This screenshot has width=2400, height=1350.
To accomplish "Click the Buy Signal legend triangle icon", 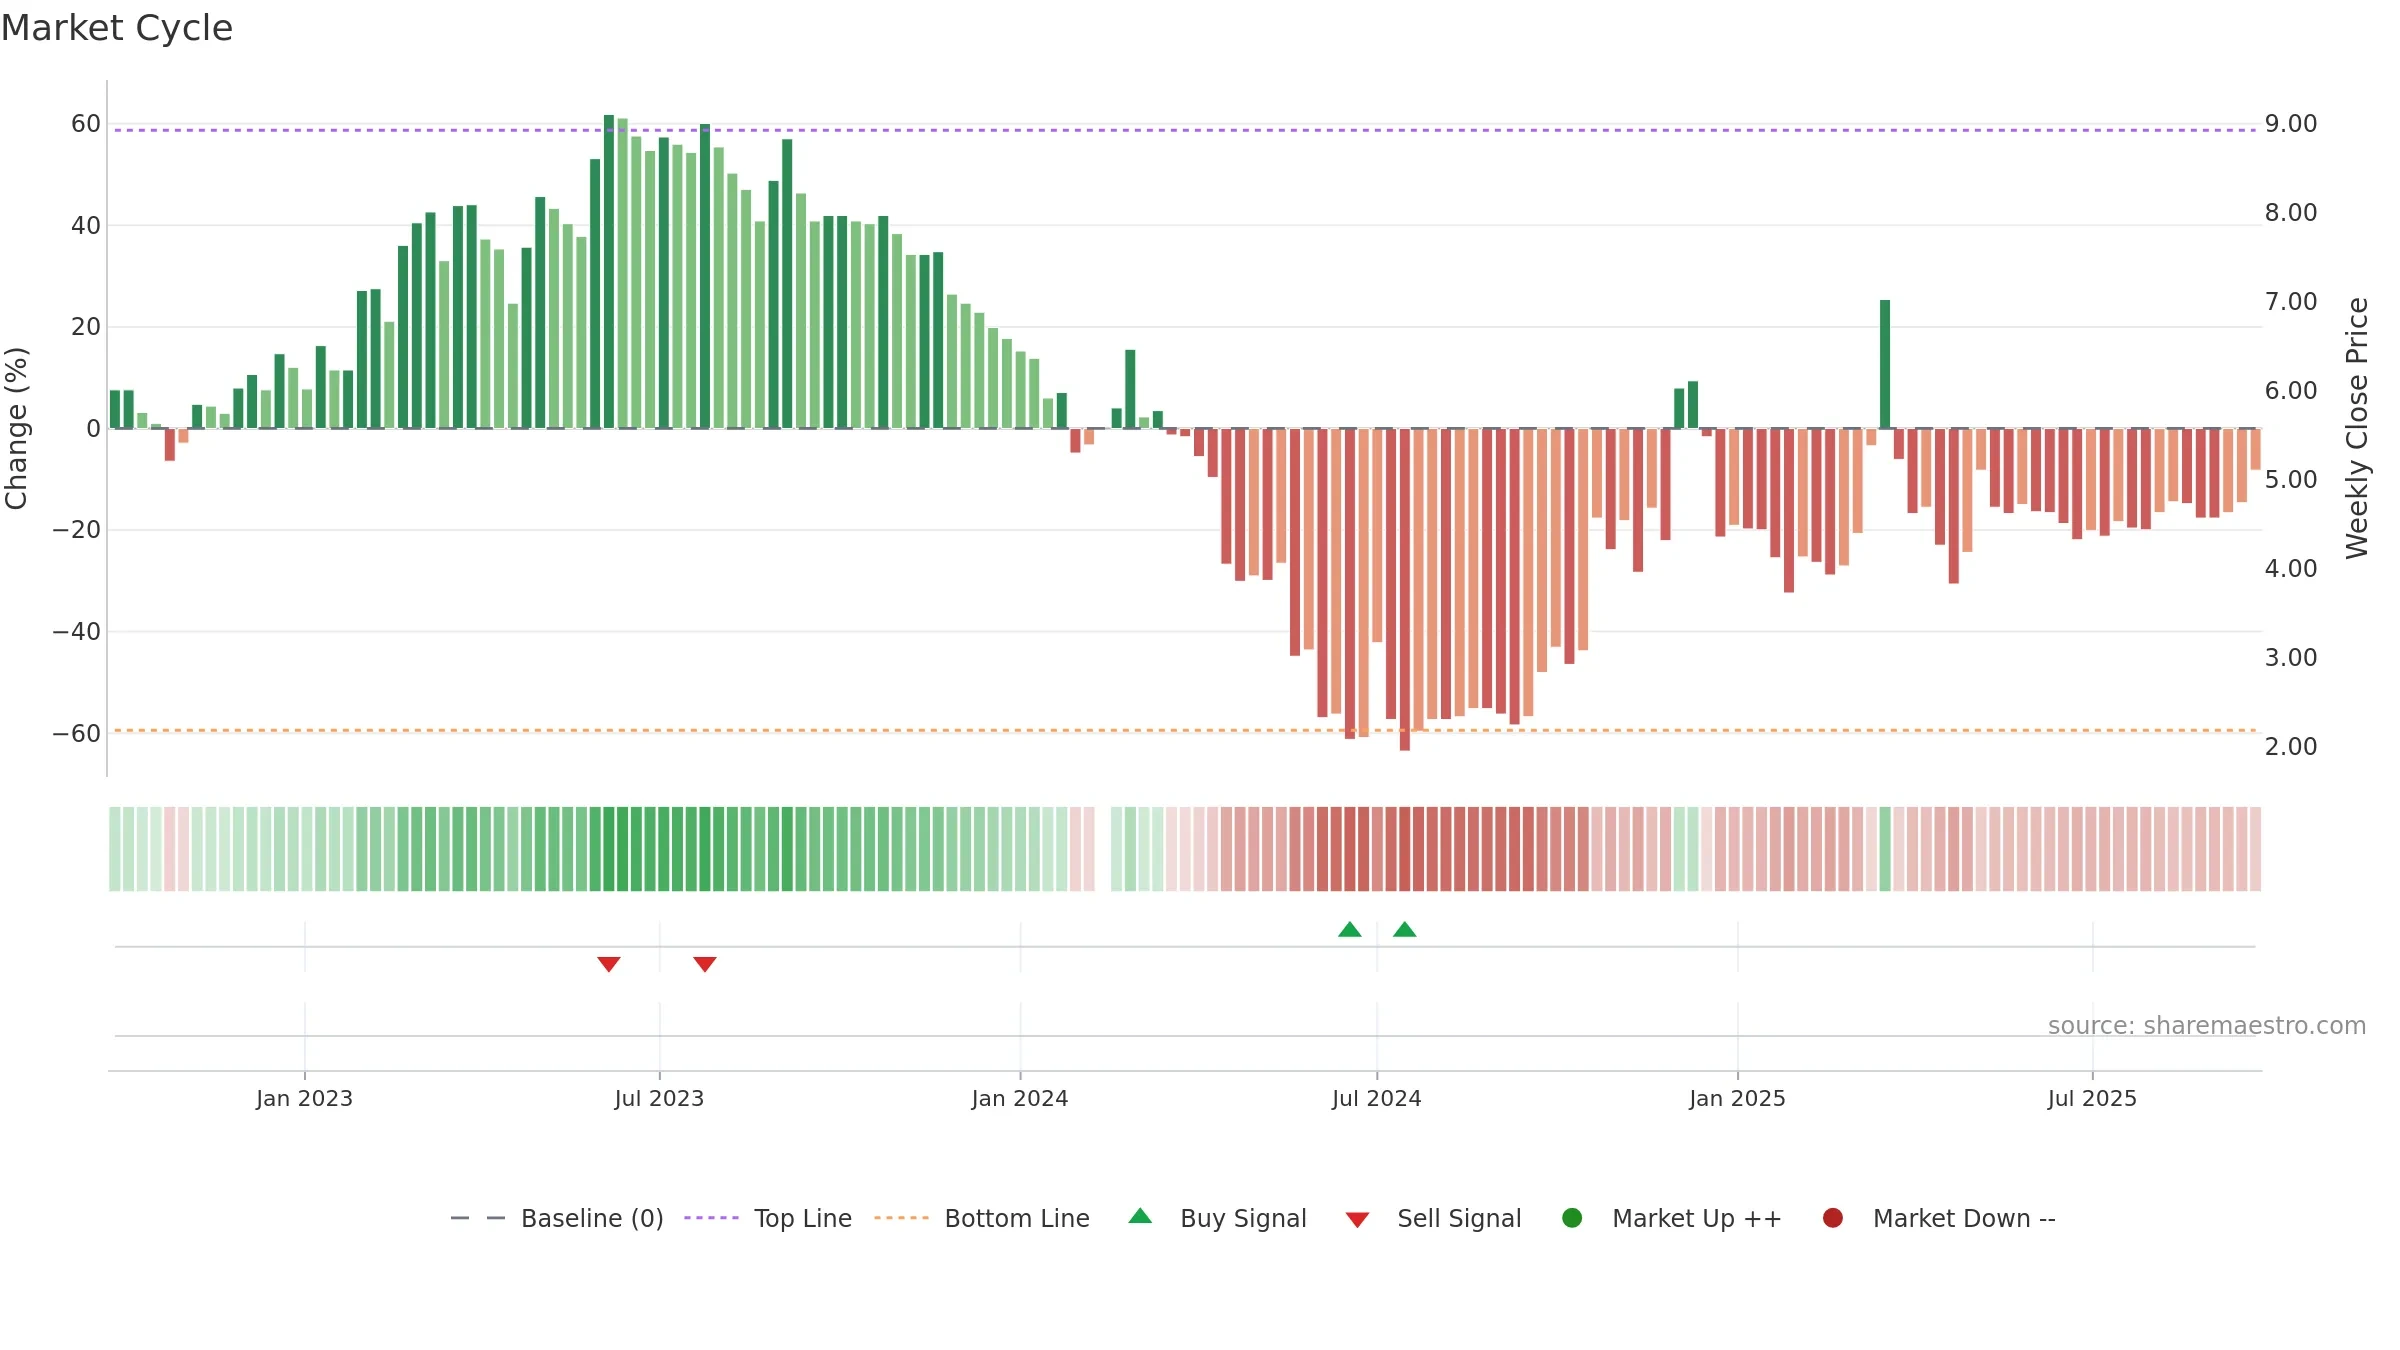I will [x=1140, y=1216].
